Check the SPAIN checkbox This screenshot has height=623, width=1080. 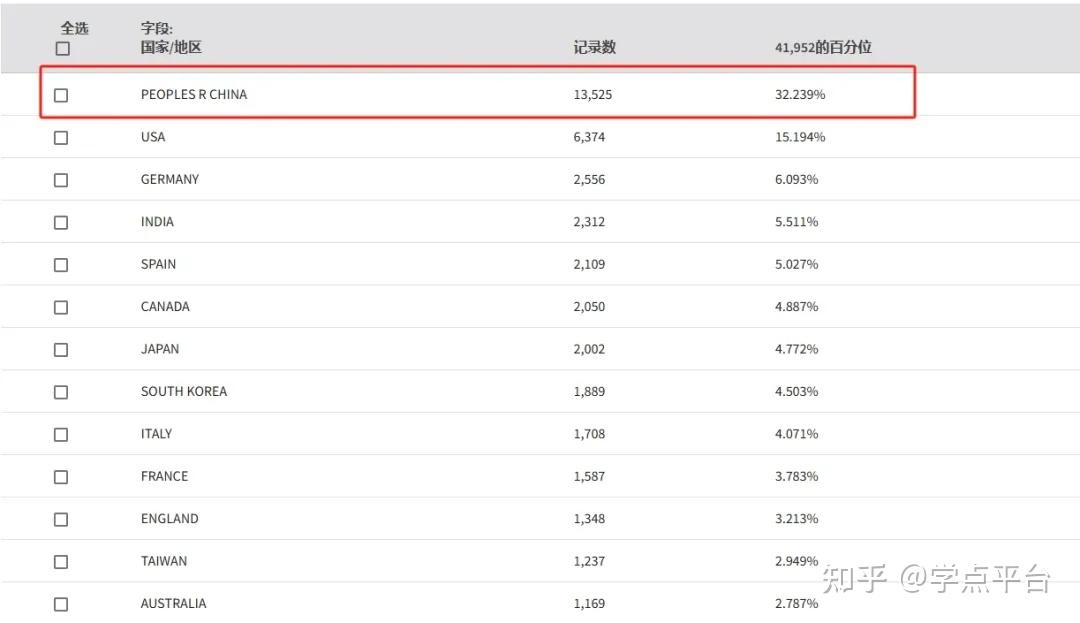[61, 265]
